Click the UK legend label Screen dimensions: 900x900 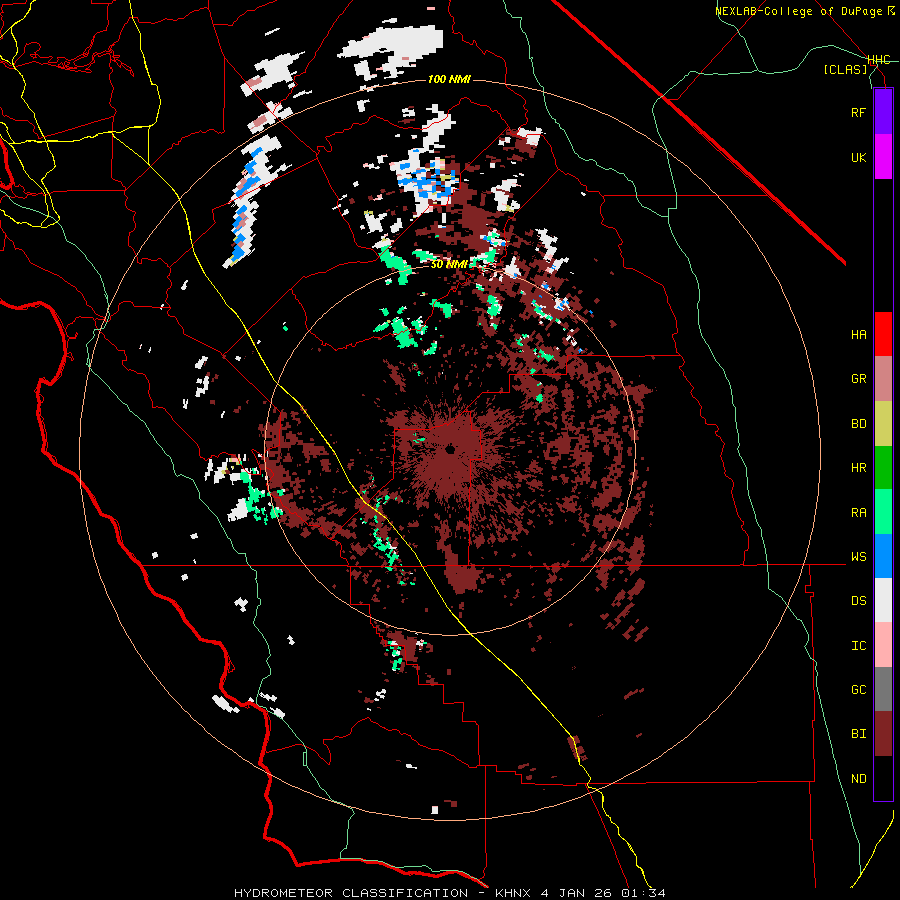coord(858,157)
